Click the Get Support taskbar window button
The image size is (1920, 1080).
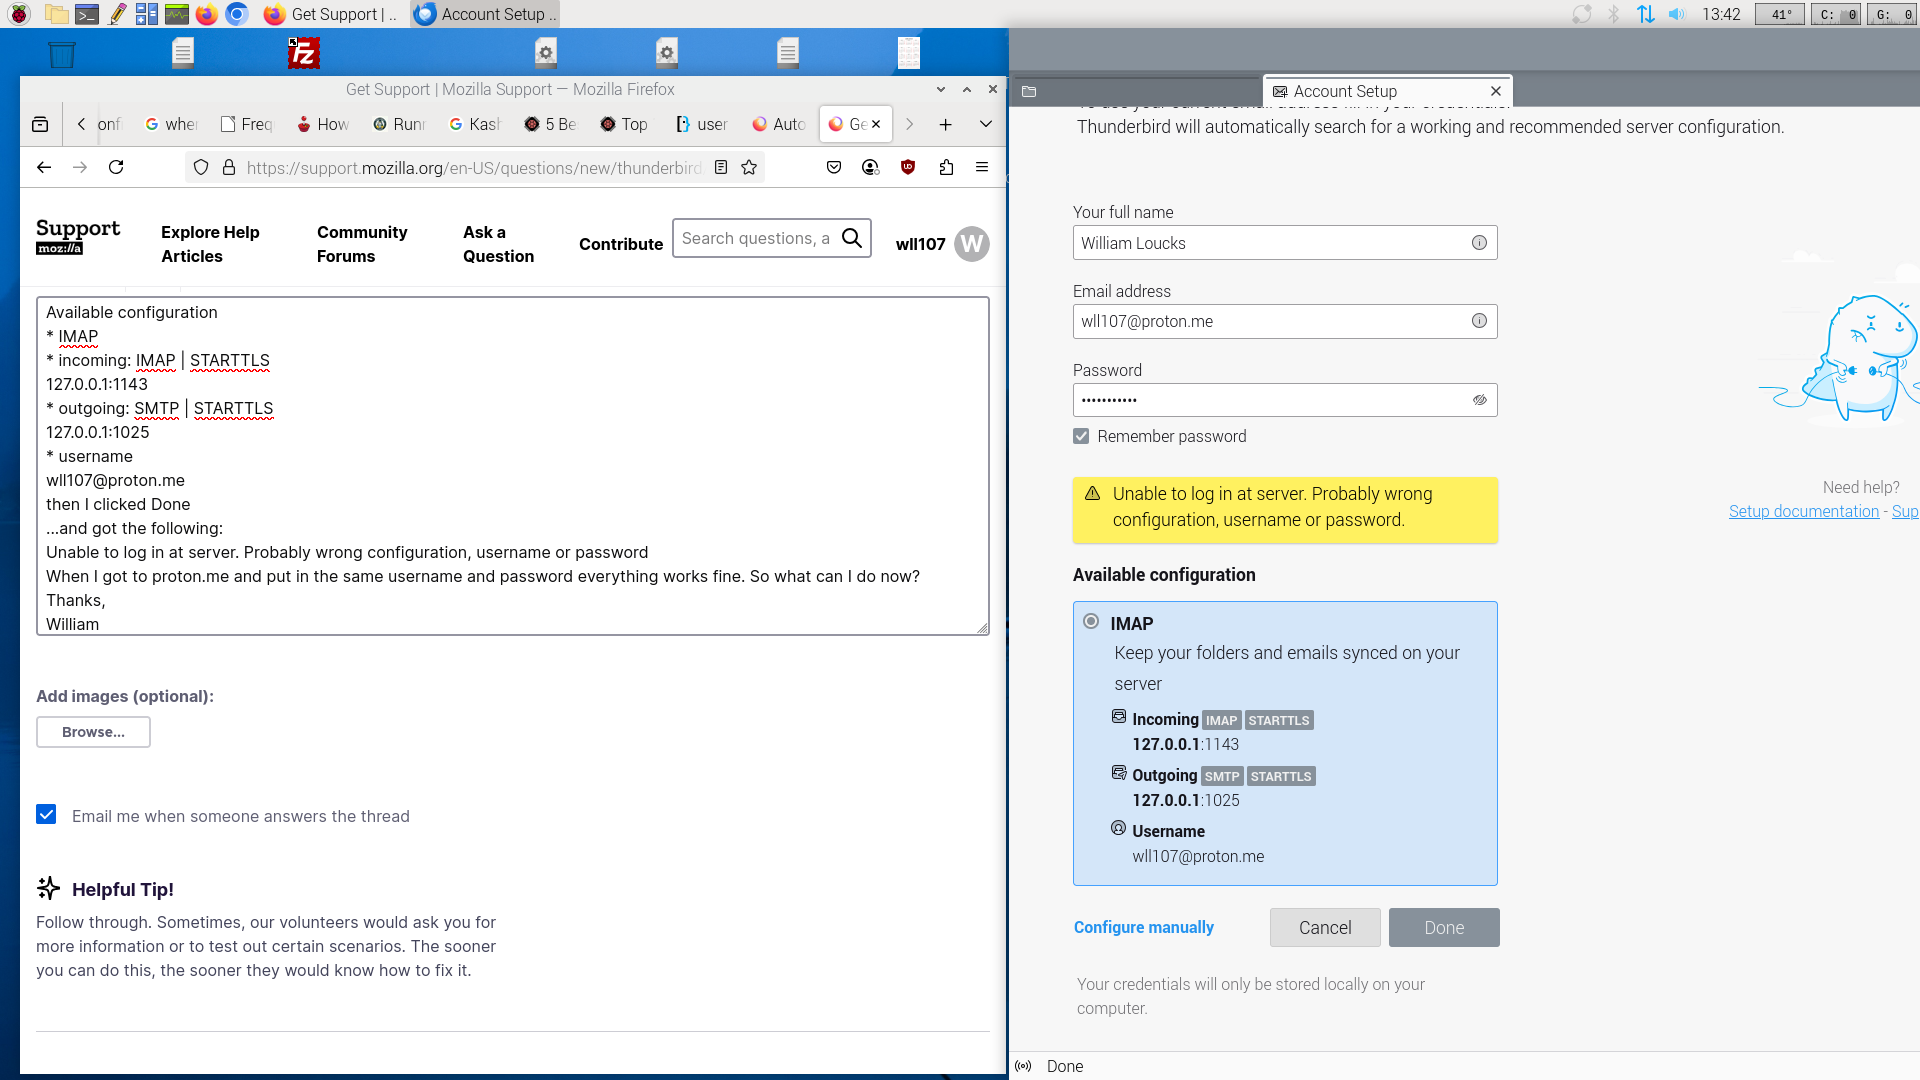pyautogui.click(x=330, y=14)
